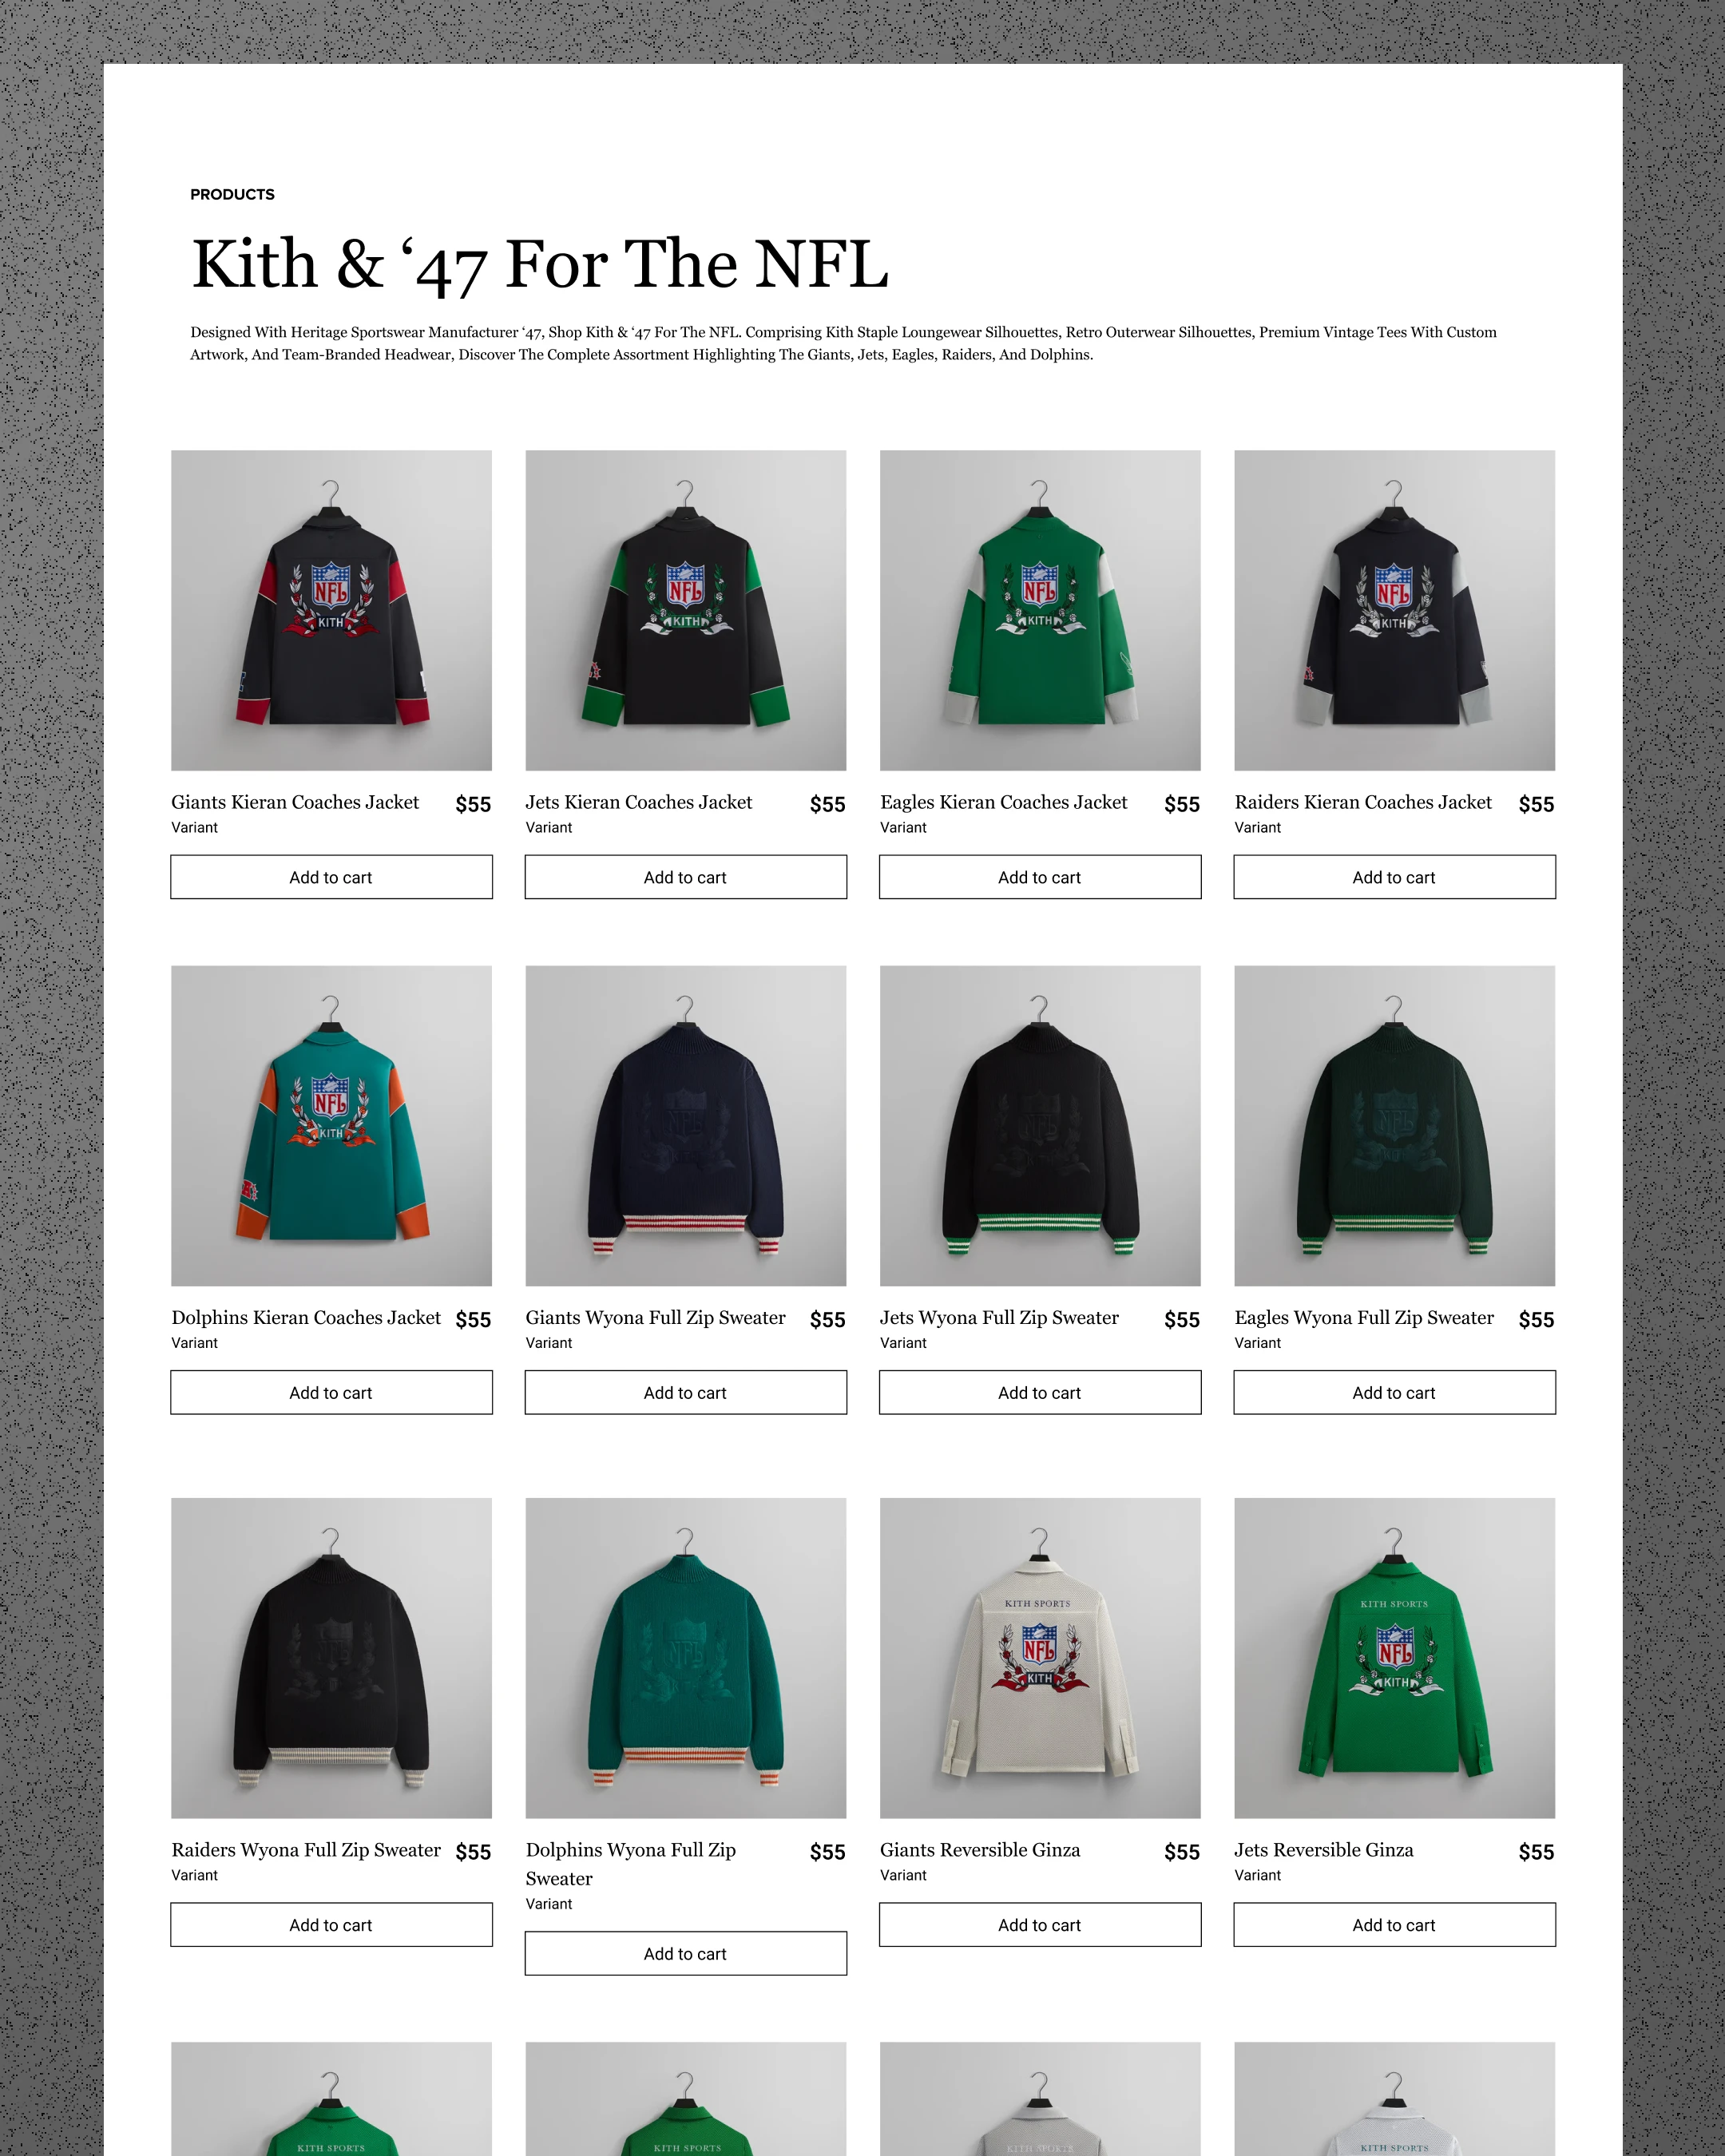View the Eagles Wyona Full Zip Sweater photo
1725x2156 pixels.
pyautogui.click(x=1394, y=1125)
